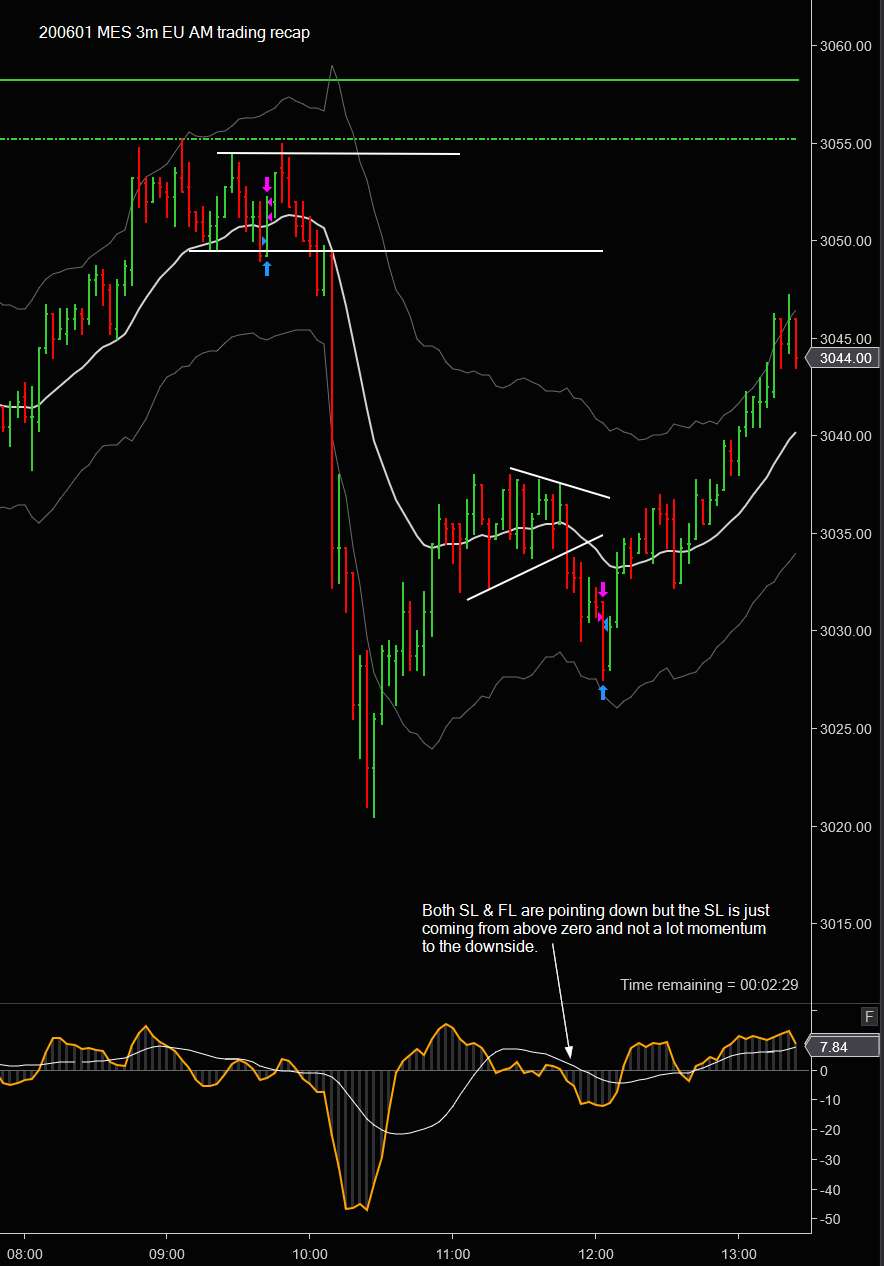Image resolution: width=884 pixels, height=1266 pixels.
Task: Click the magenta sell arrow near 09:40
Action: point(267,185)
